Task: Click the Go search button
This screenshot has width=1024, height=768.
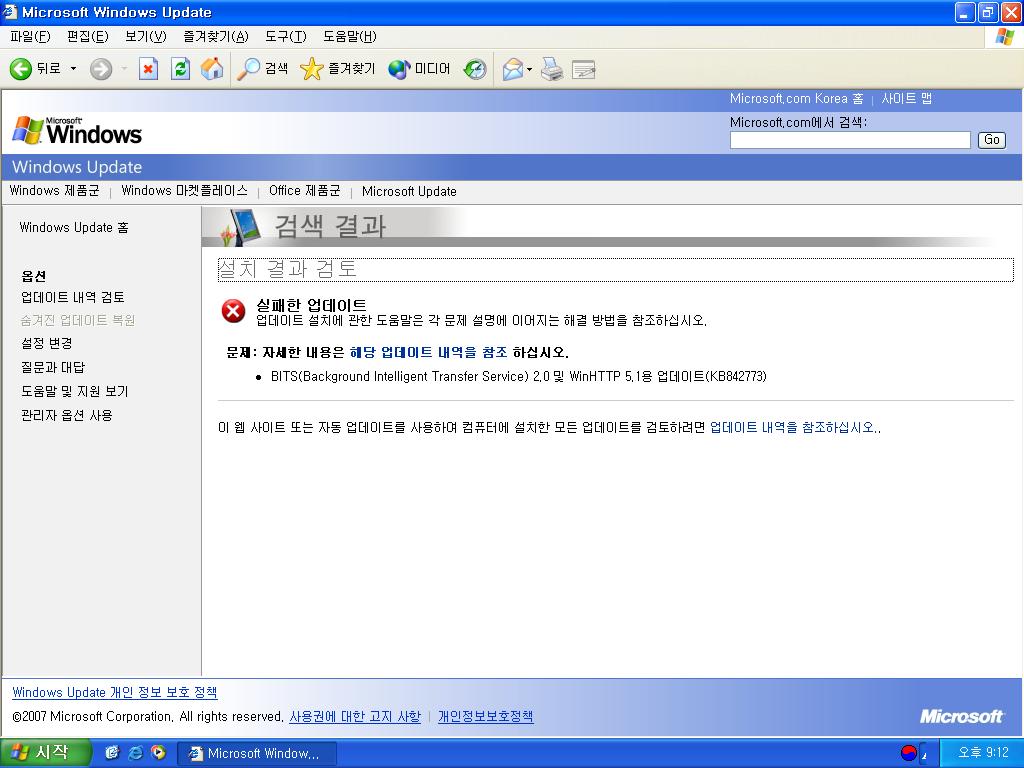Action: (991, 140)
